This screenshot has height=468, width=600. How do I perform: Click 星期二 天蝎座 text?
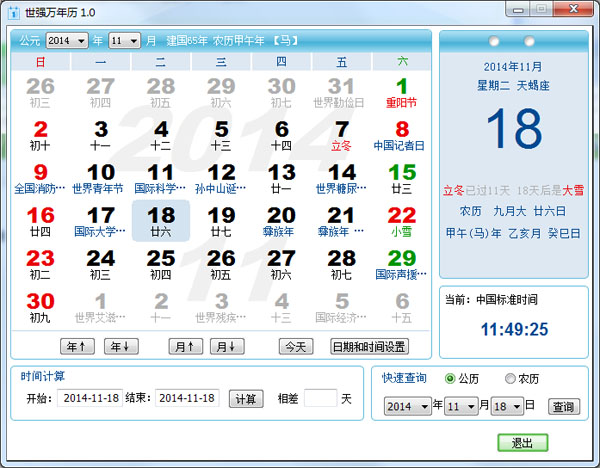pos(513,85)
